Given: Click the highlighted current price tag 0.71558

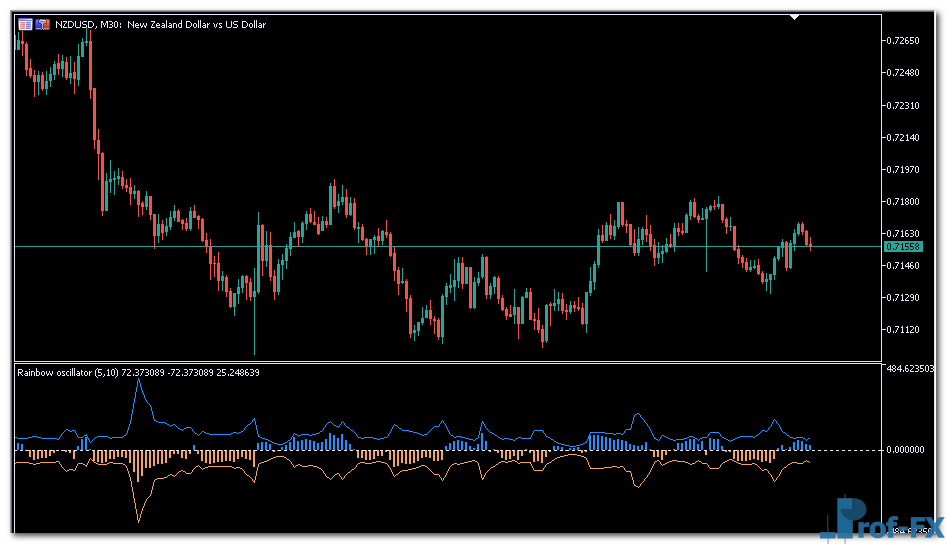Looking at the screenshot, I should click(902, 246).
